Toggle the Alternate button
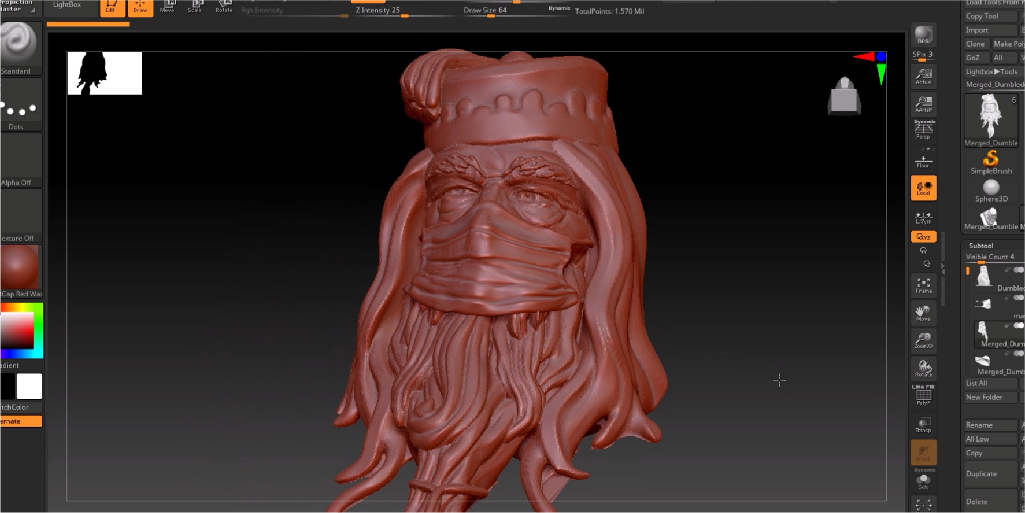Screen dimensions: 1025x513 point(20,422)
